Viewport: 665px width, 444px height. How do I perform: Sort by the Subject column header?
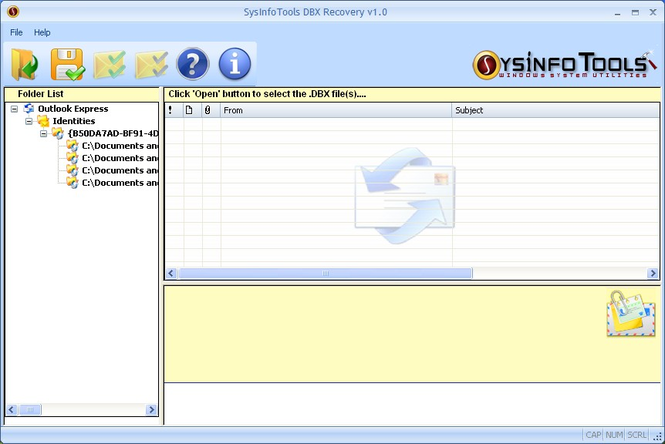[556, 110]
